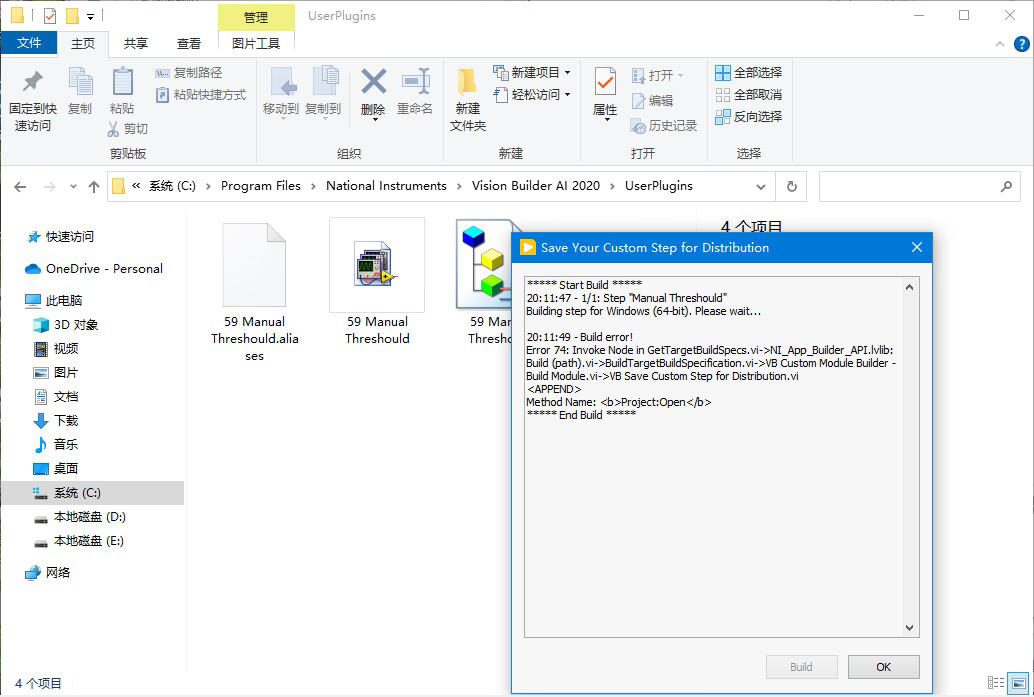Open the View ribbon tab
The height and width of the screenshot is (697, 1034).
point(189,44)
